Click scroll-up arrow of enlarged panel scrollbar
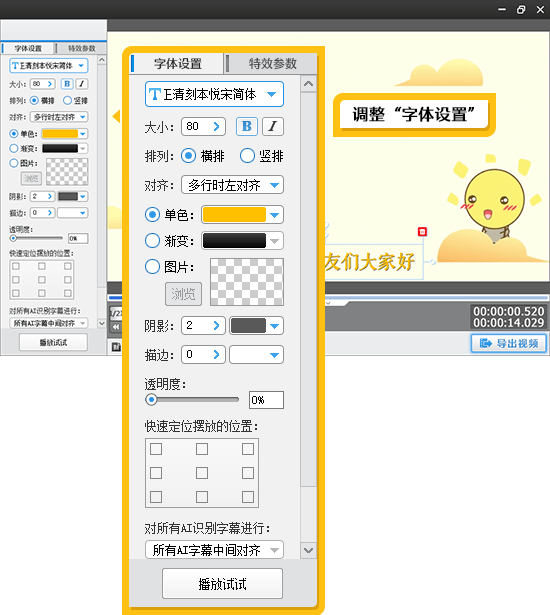This screenshot has height=615, width=550. [x=308, y=84]
